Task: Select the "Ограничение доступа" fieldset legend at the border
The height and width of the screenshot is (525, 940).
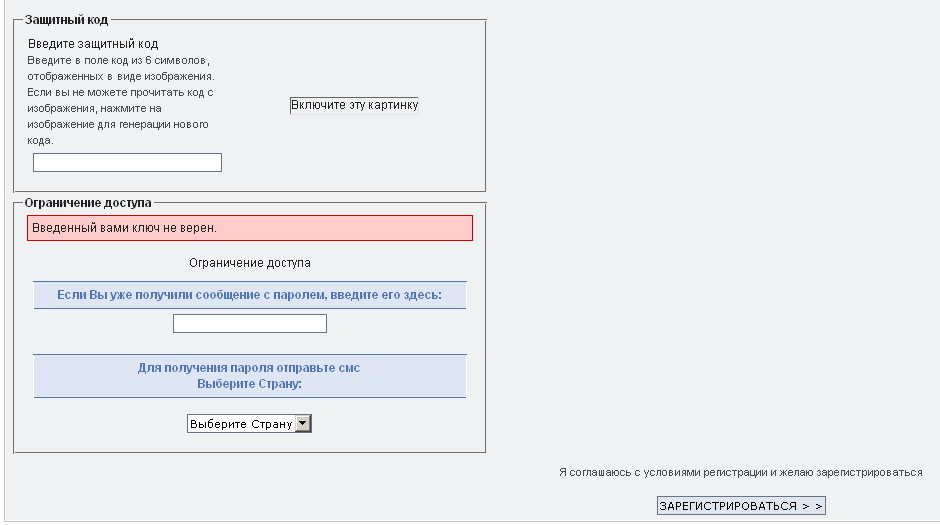Action: 88,202
